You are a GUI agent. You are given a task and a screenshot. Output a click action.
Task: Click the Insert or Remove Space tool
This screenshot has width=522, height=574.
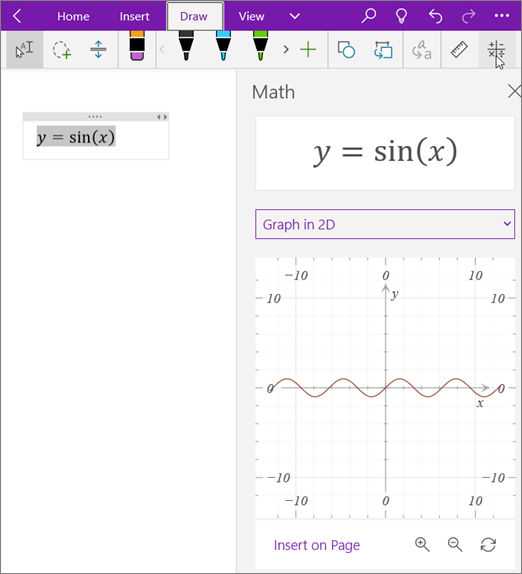(98, 50)
